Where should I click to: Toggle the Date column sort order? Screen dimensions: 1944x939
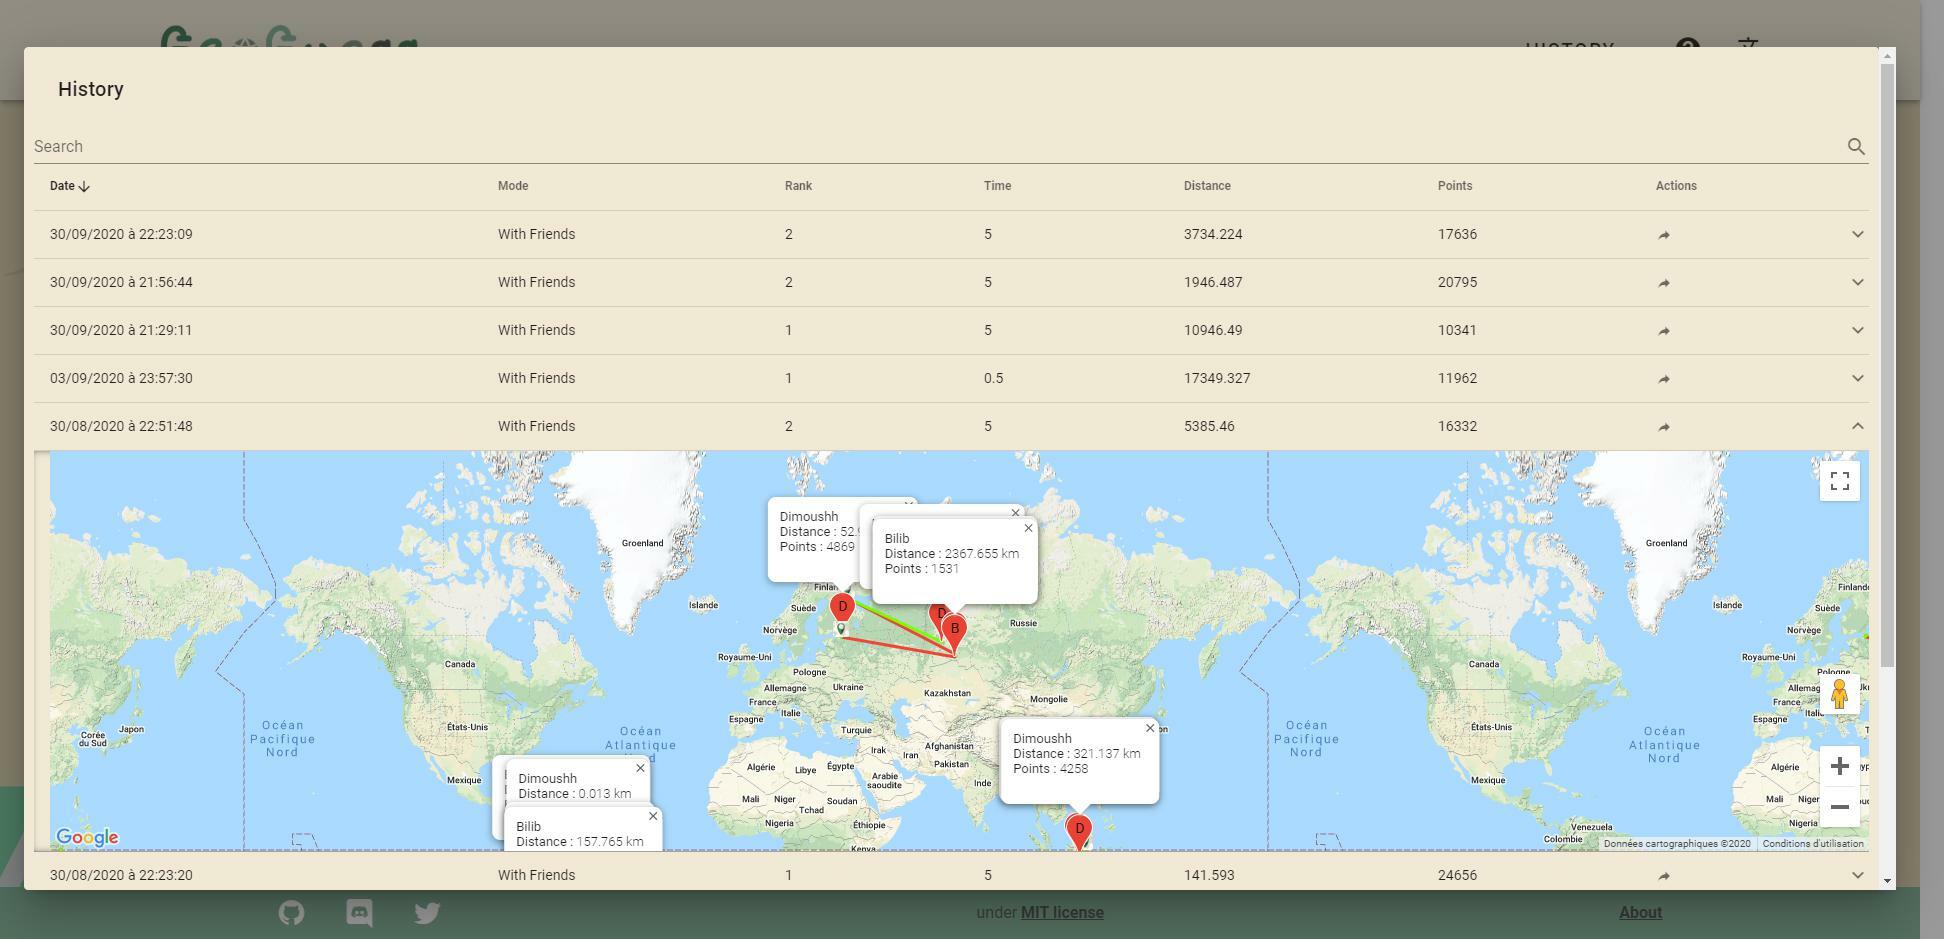[x=68, y=186]
